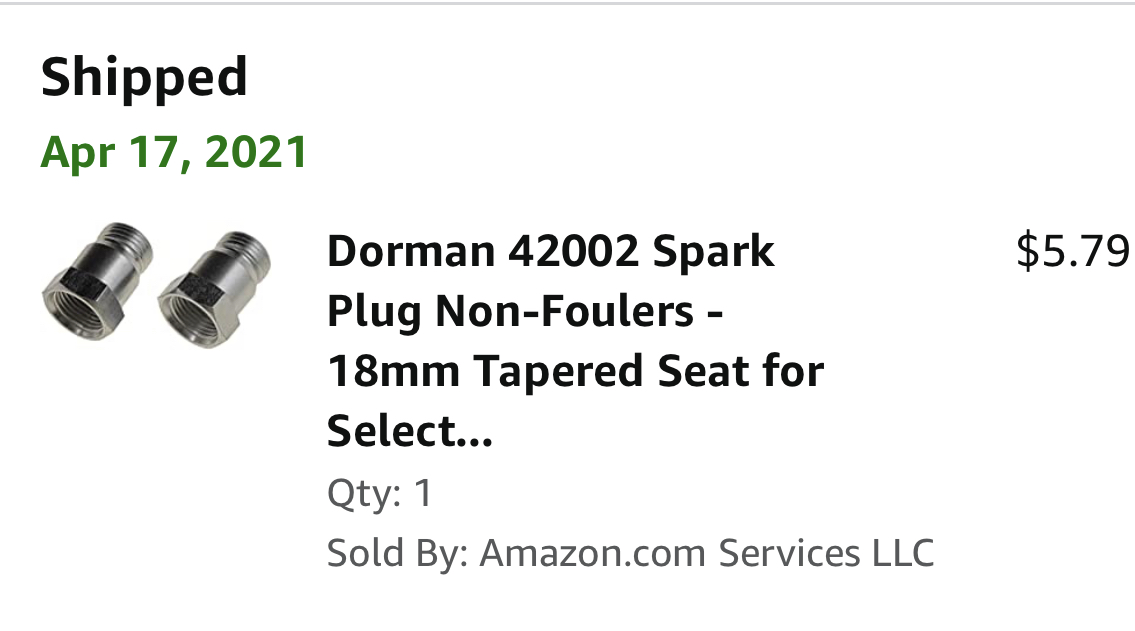Click "Plug Non-Foulers -" title line

pos(525,312)
